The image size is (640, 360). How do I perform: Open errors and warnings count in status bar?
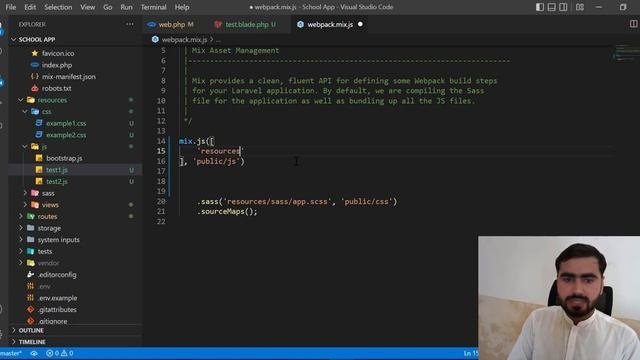click(x=60, y=353)
